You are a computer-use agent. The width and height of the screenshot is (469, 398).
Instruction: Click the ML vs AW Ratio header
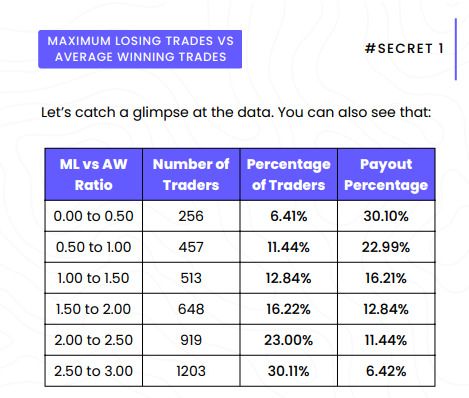(94, 174)
